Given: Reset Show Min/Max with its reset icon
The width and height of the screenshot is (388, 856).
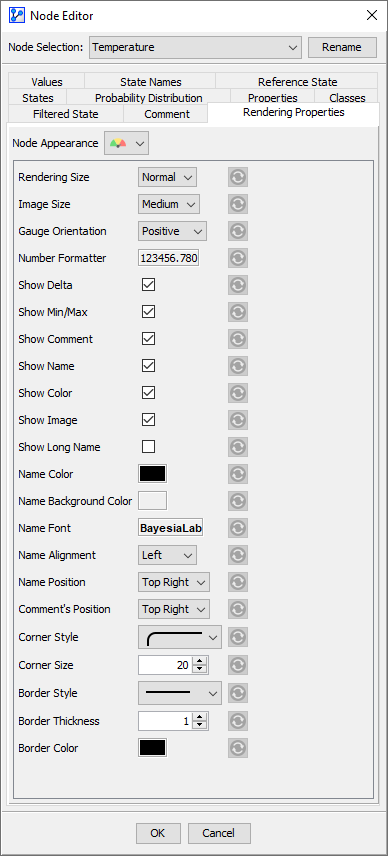Looking at the screenshot, I should [238, 312].
